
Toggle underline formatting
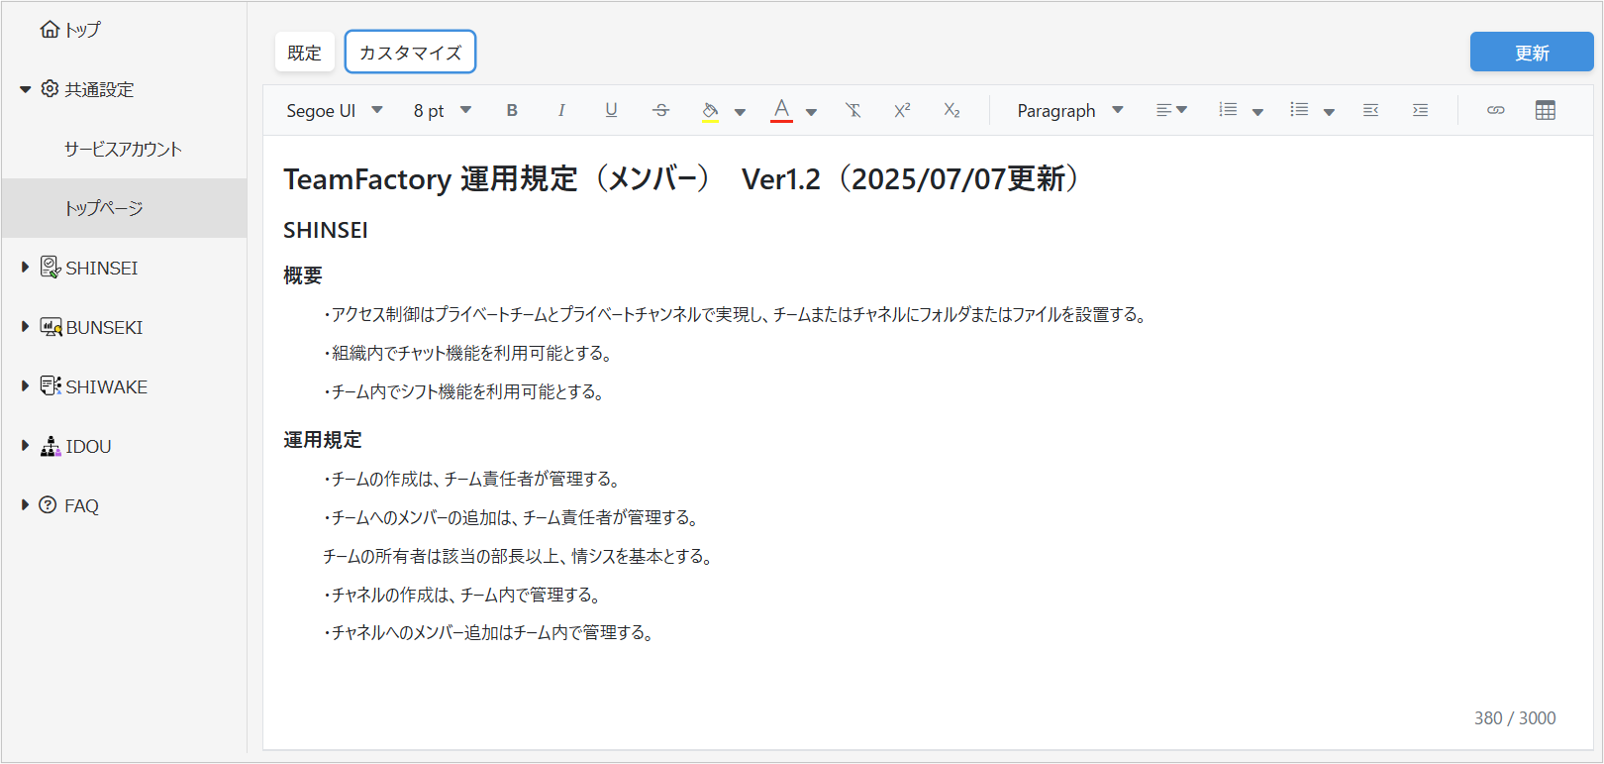click(x=611, y=110)
